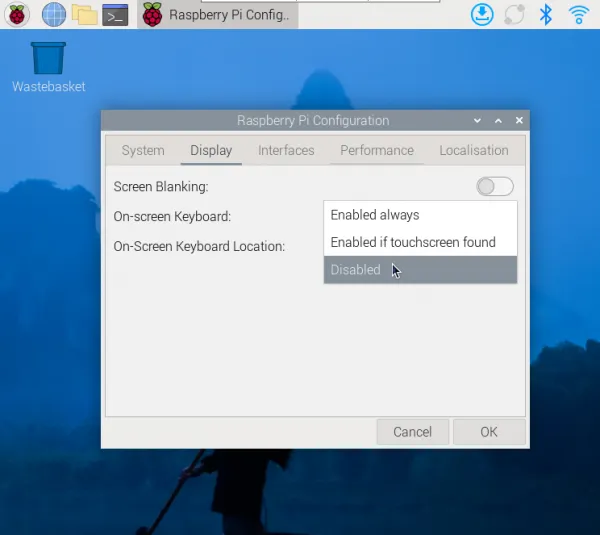The width and height of the screenshot is (600, 535).
Task: Open the File Manager folder icon
Action: (84, 14)
